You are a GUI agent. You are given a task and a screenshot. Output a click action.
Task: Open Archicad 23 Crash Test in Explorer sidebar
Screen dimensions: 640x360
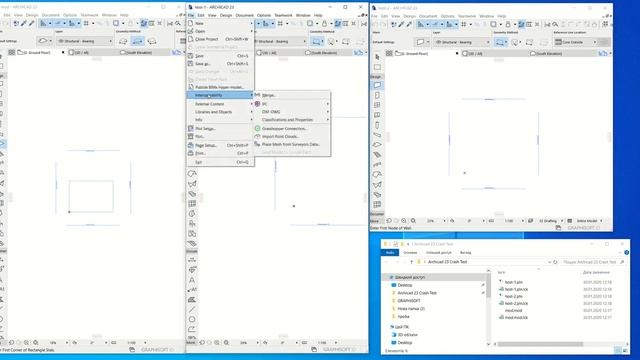tap(417, 293)
